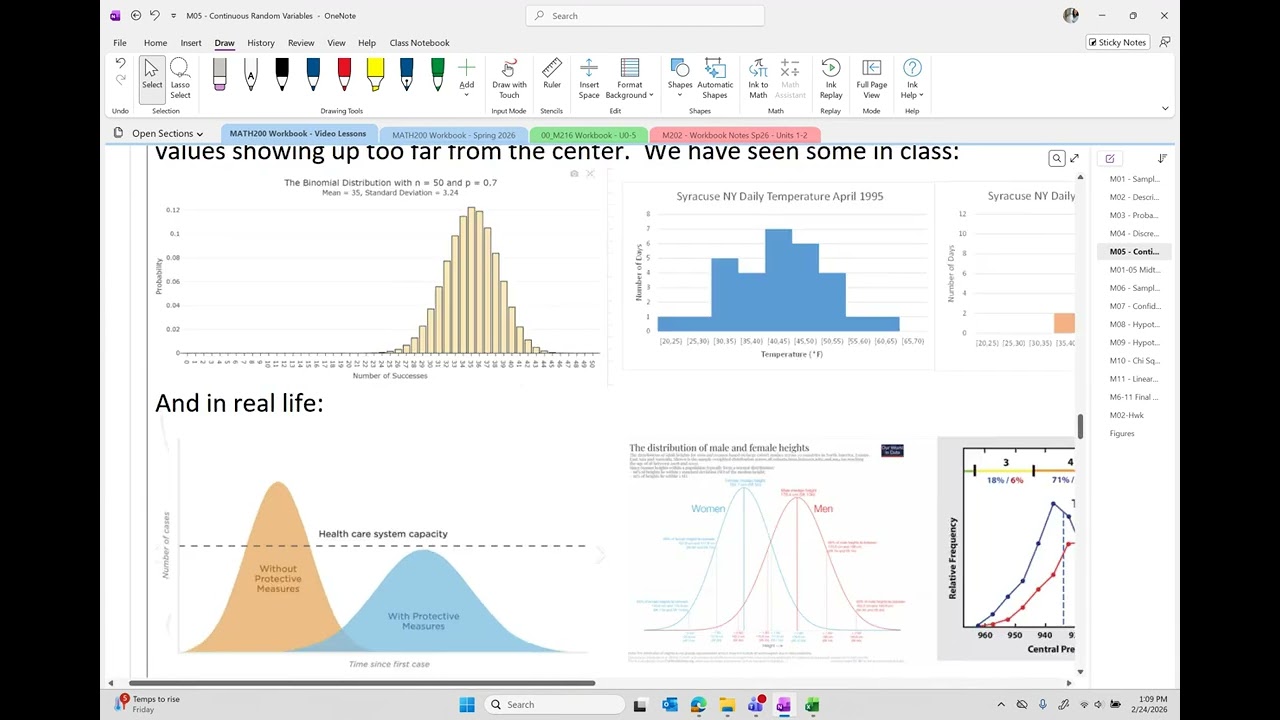Pick the eraser drawing tool
1280x720 pixels.
tap(220, 75)
